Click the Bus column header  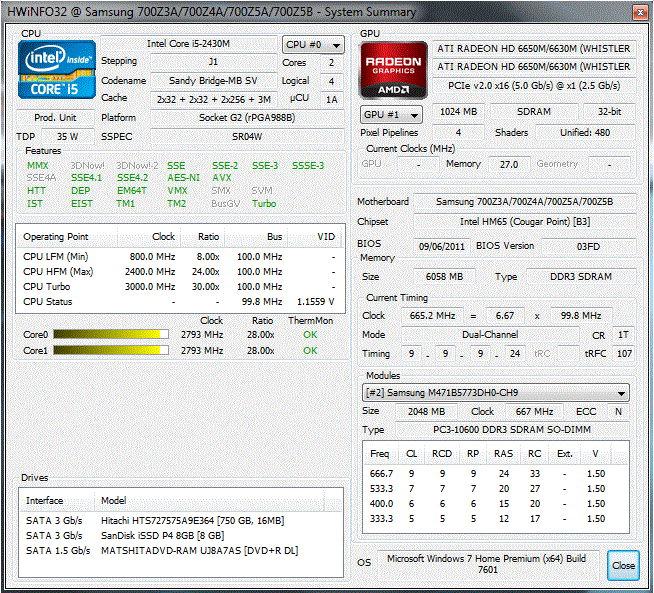coord(256,237)
